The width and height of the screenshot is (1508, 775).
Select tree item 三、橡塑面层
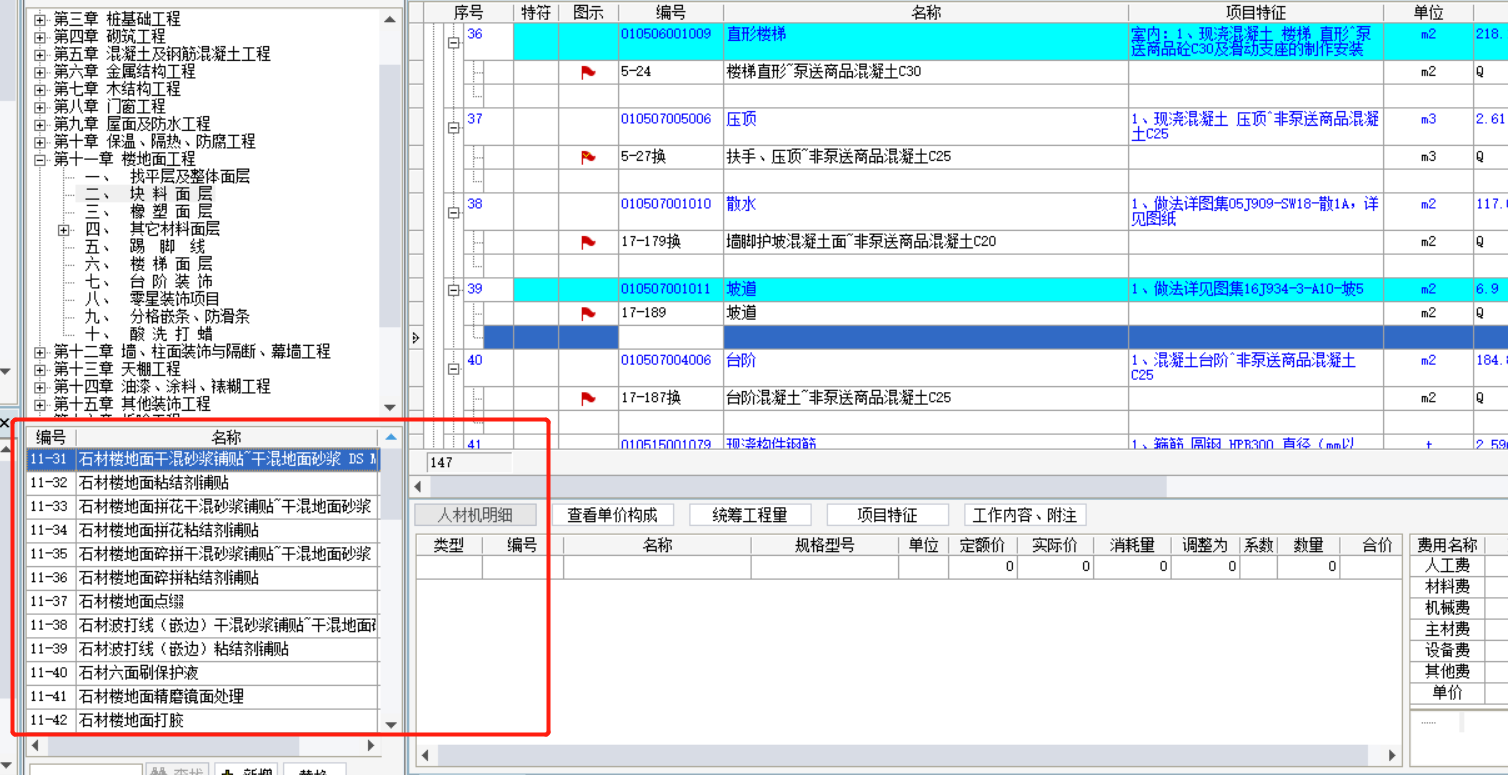pyautogui.click(x=148, y=211)
